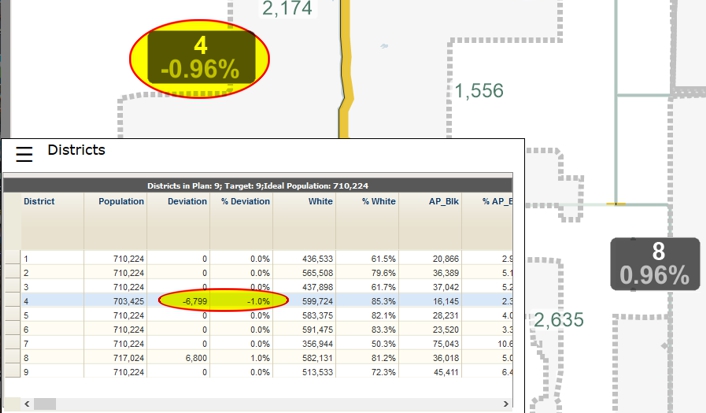Click the District column header
The width and height of the screenshot is (706, 413).
tap(40, 201)
